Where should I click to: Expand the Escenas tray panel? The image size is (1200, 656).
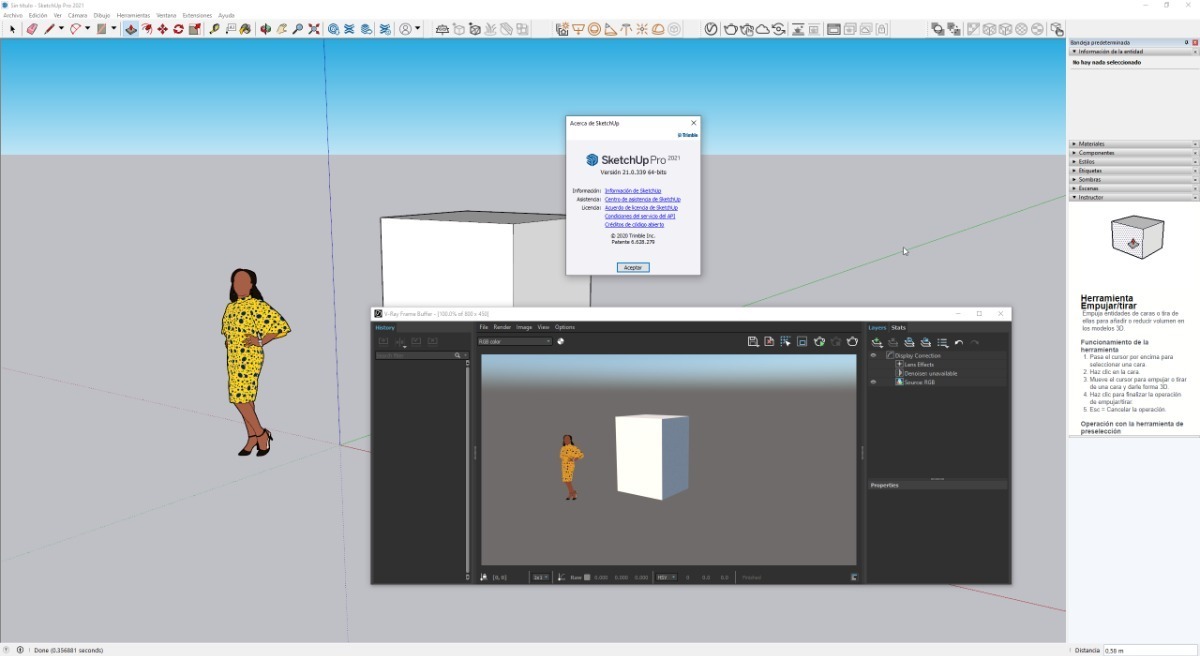coord(1133,188)
